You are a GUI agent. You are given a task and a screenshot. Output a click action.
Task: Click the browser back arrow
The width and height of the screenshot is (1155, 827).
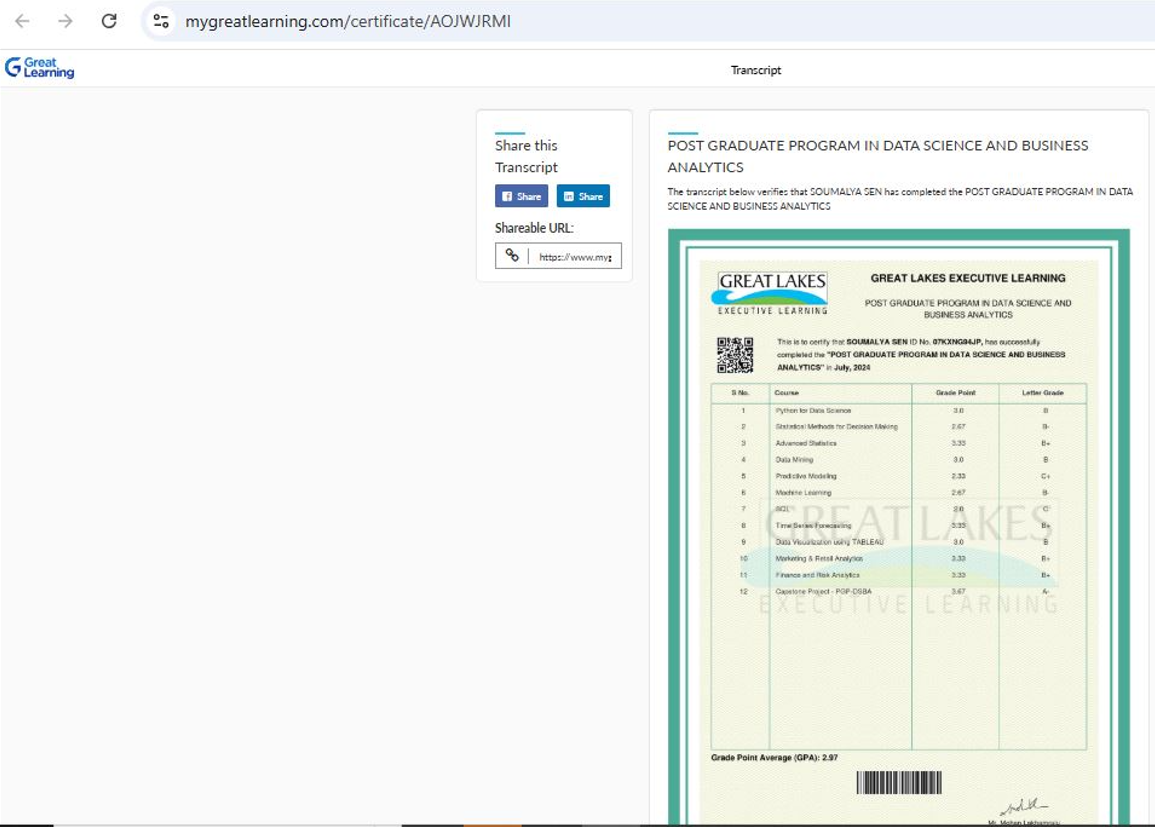[x=22, y=21]
